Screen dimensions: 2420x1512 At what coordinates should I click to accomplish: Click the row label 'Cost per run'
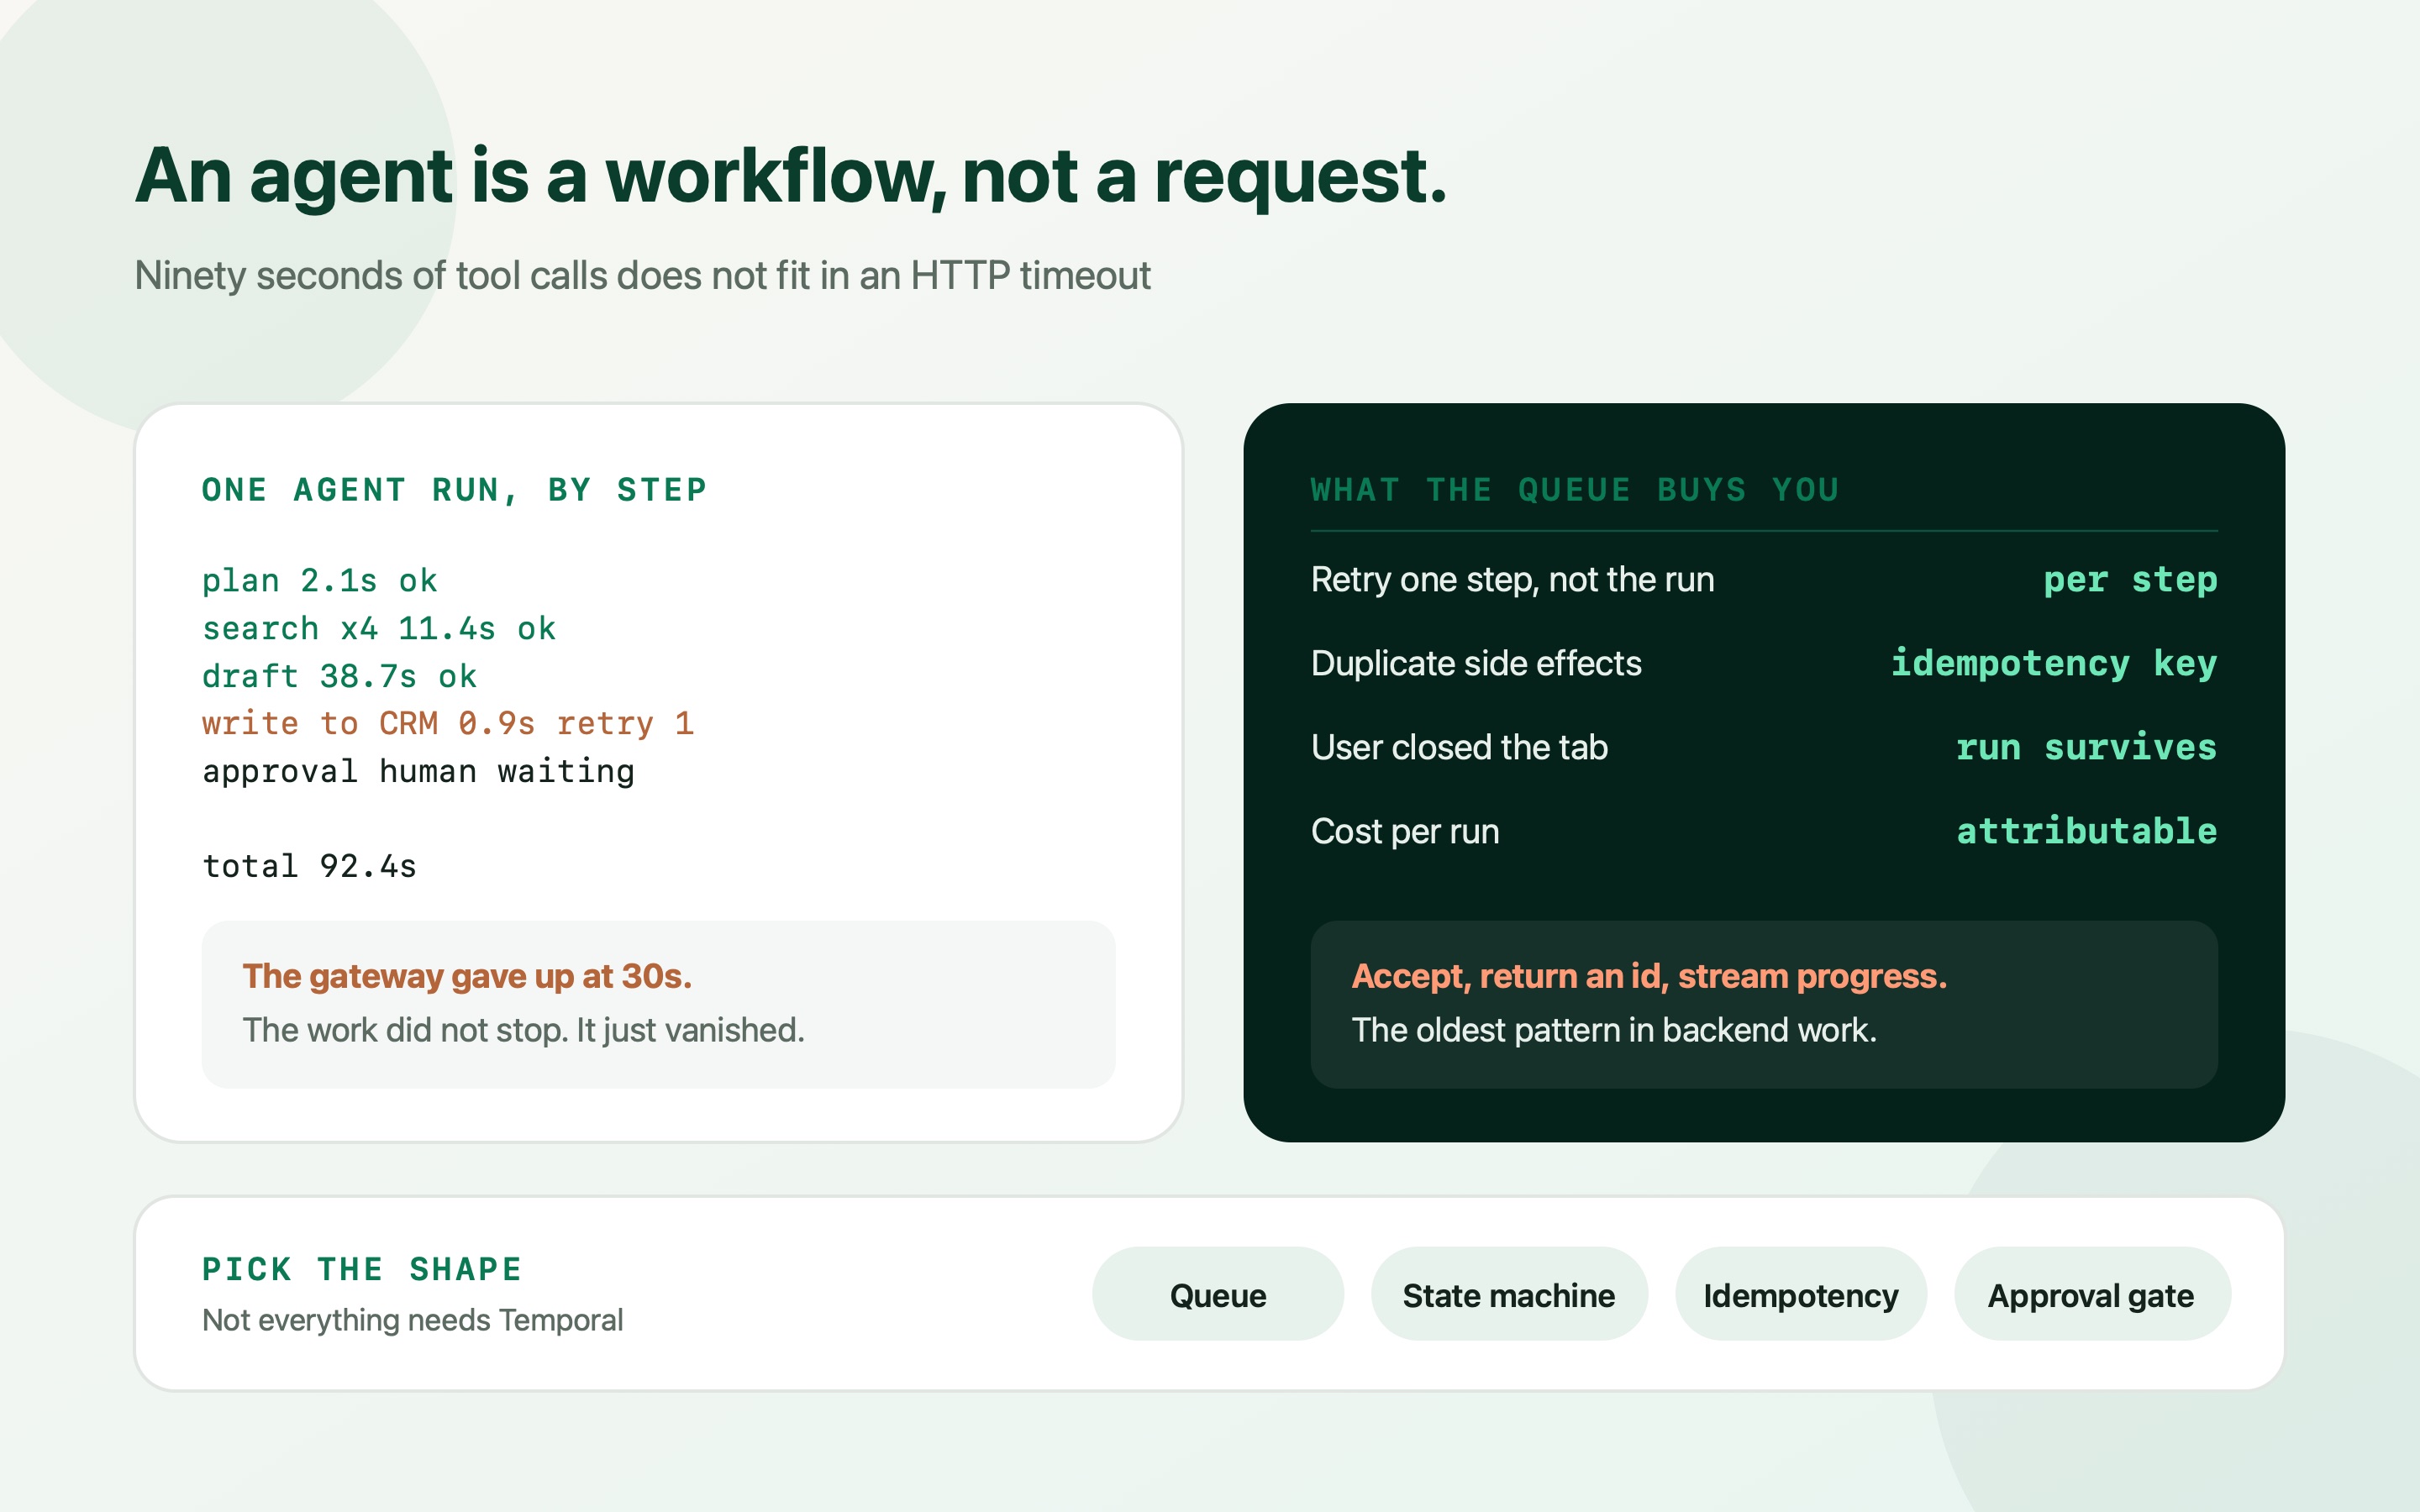point(1405,832)
